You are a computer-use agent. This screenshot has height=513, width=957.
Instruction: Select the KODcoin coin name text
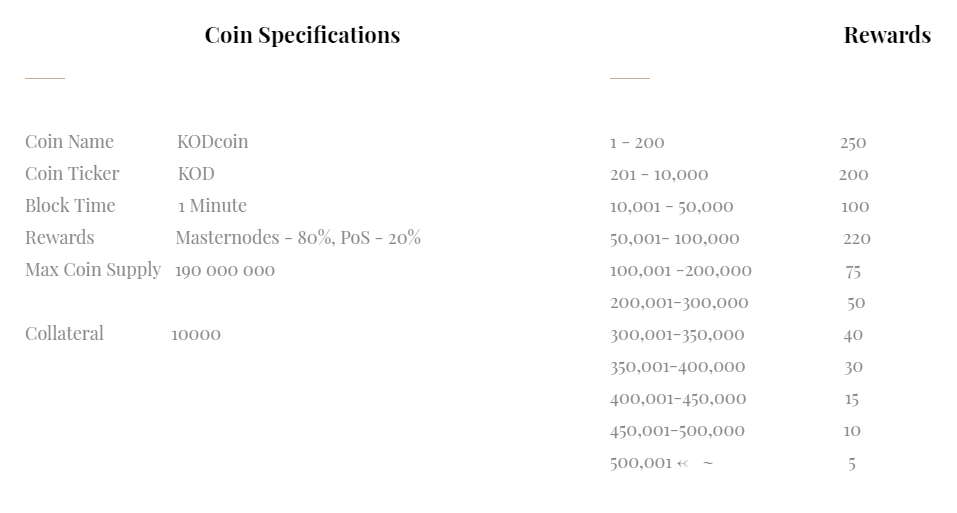pyautogui.click(x=212, y=142)
